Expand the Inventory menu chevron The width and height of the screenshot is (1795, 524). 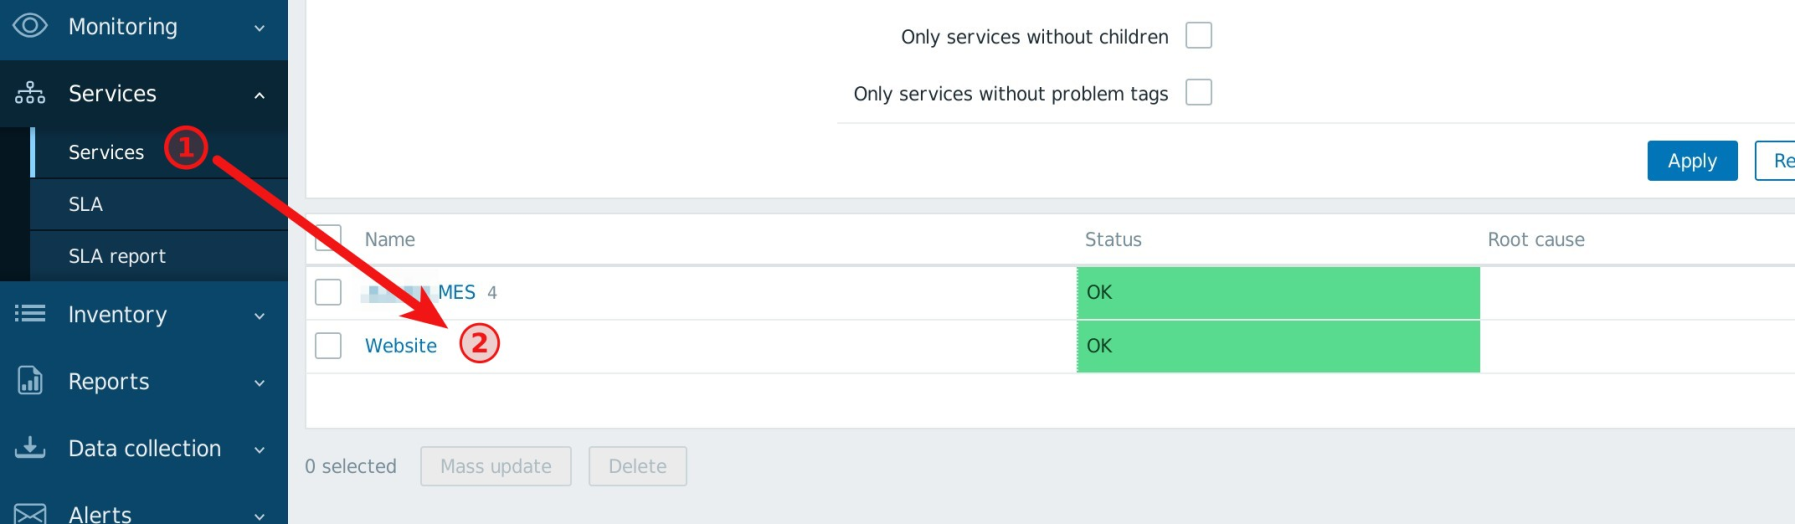pyautogui.click(x=260, y=316)
